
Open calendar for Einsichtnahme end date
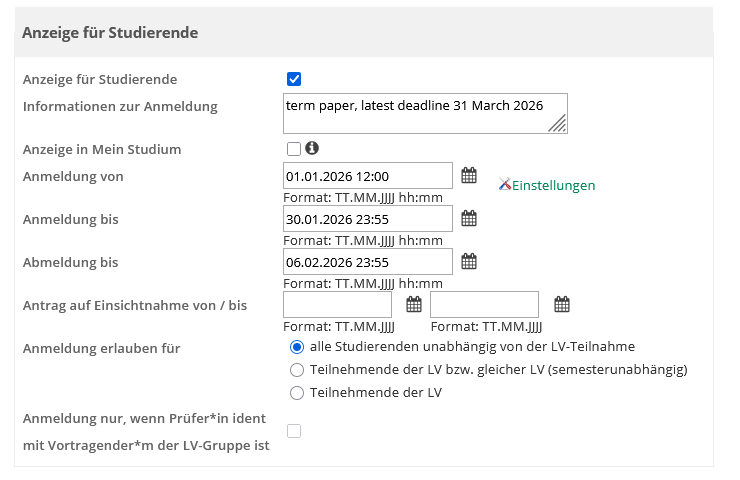[562, 305]
